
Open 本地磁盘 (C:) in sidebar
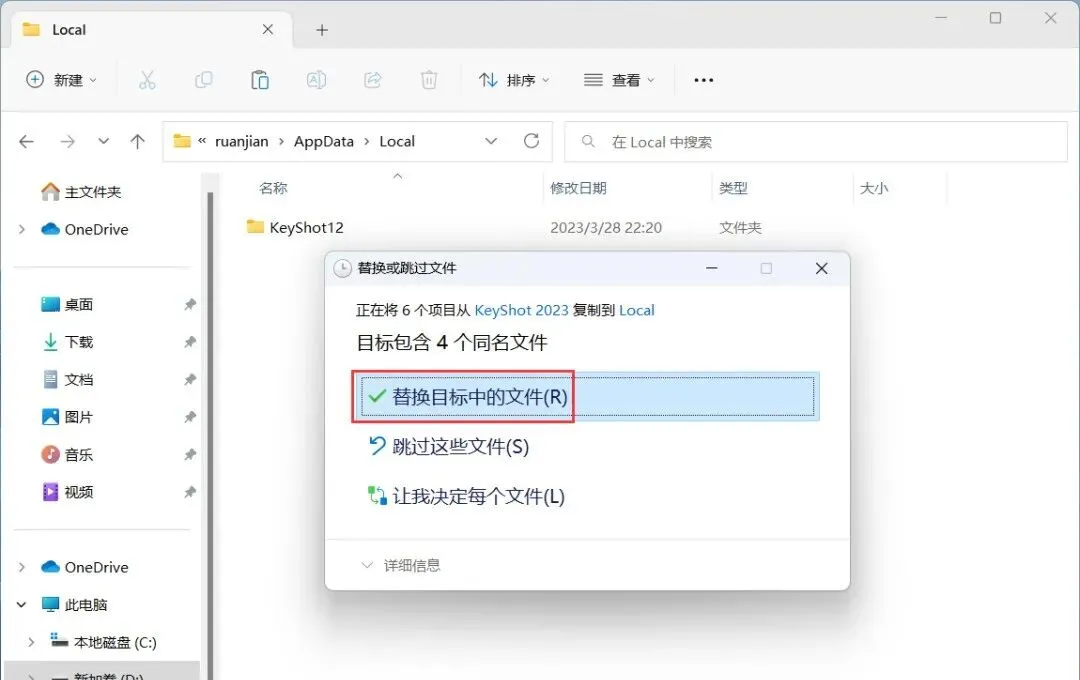[103, 642]
